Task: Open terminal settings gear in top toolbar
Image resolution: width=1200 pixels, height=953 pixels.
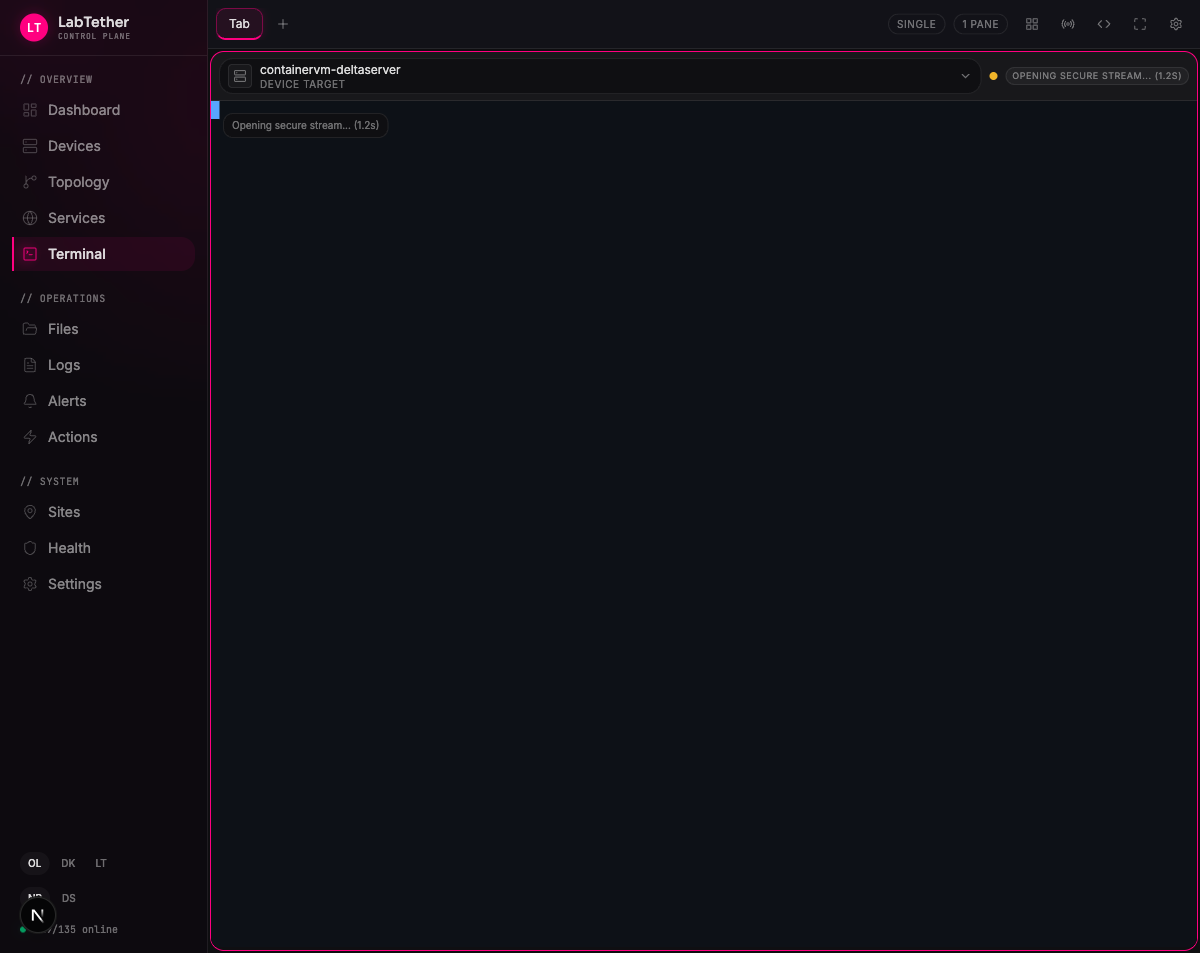Action: 1176,24
